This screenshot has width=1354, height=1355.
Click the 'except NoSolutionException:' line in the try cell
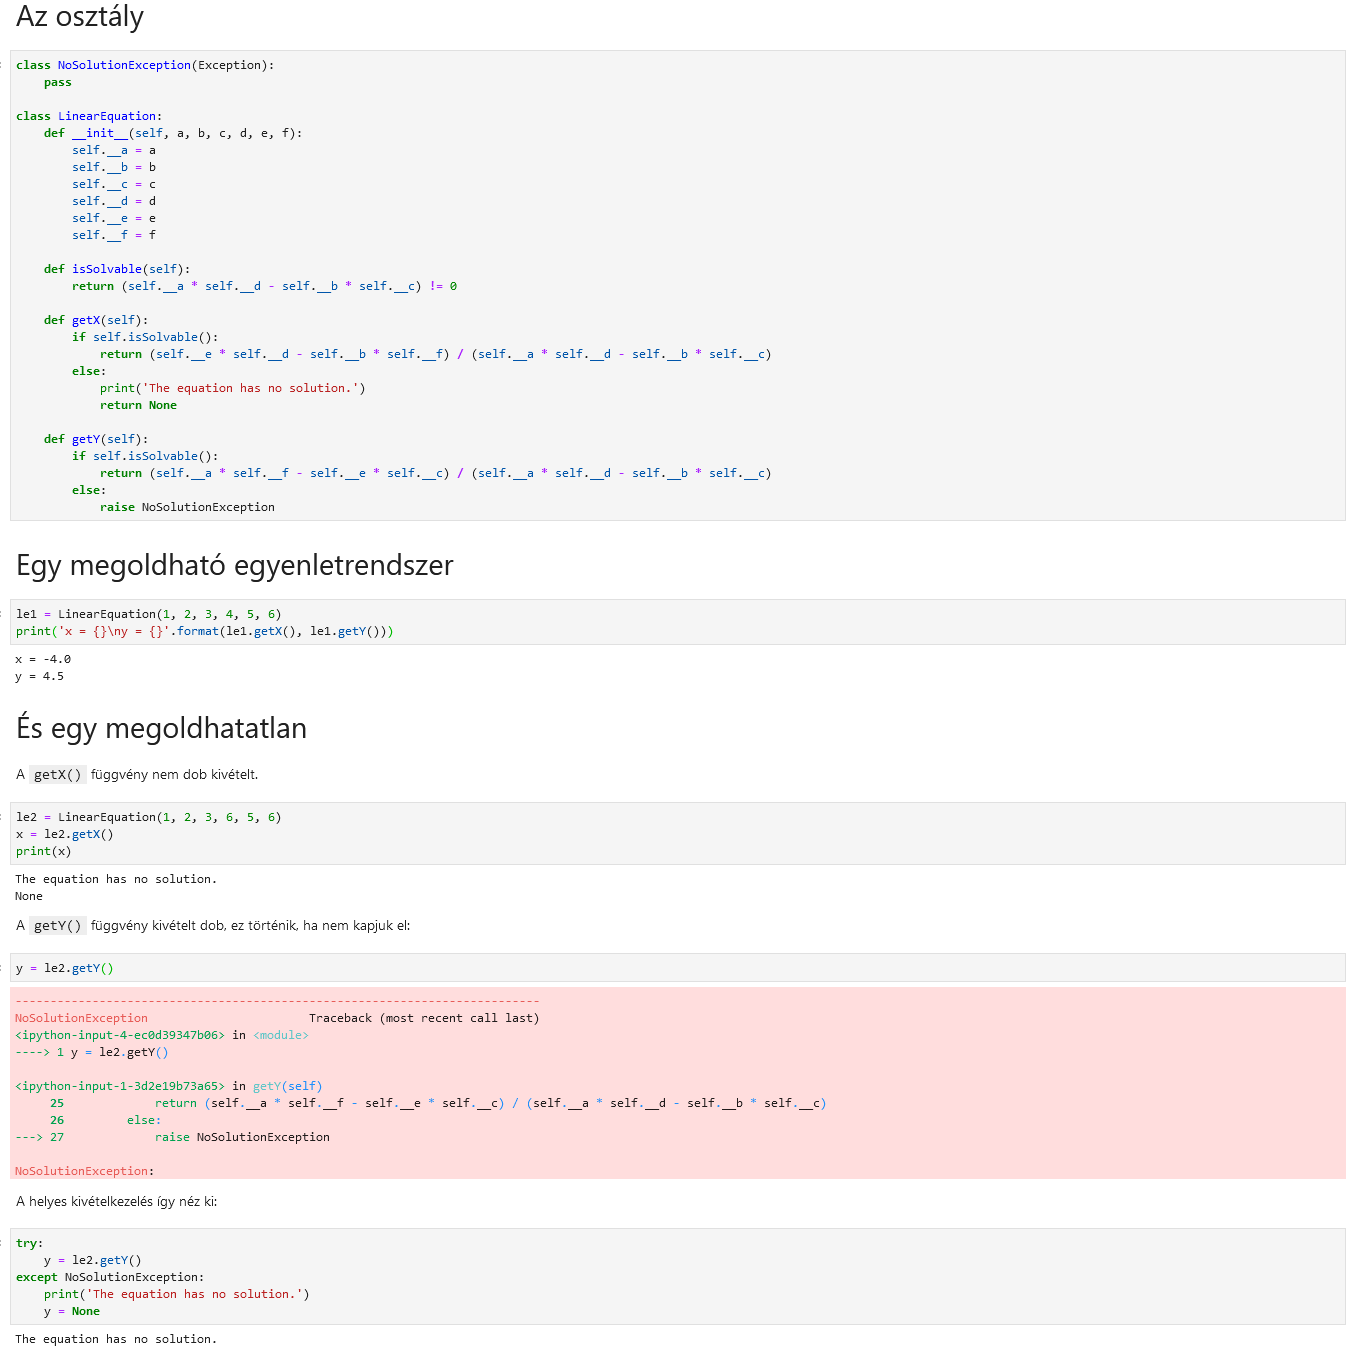110,1277
